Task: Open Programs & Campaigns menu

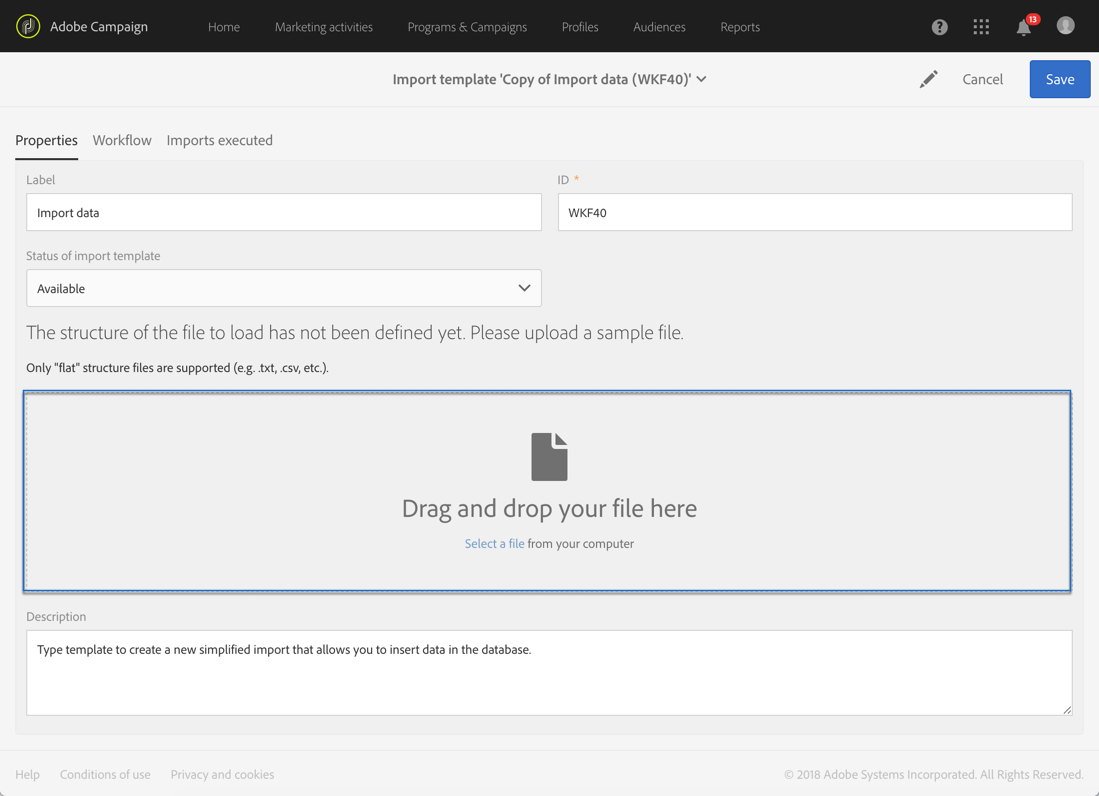Action: coord(467,27)
